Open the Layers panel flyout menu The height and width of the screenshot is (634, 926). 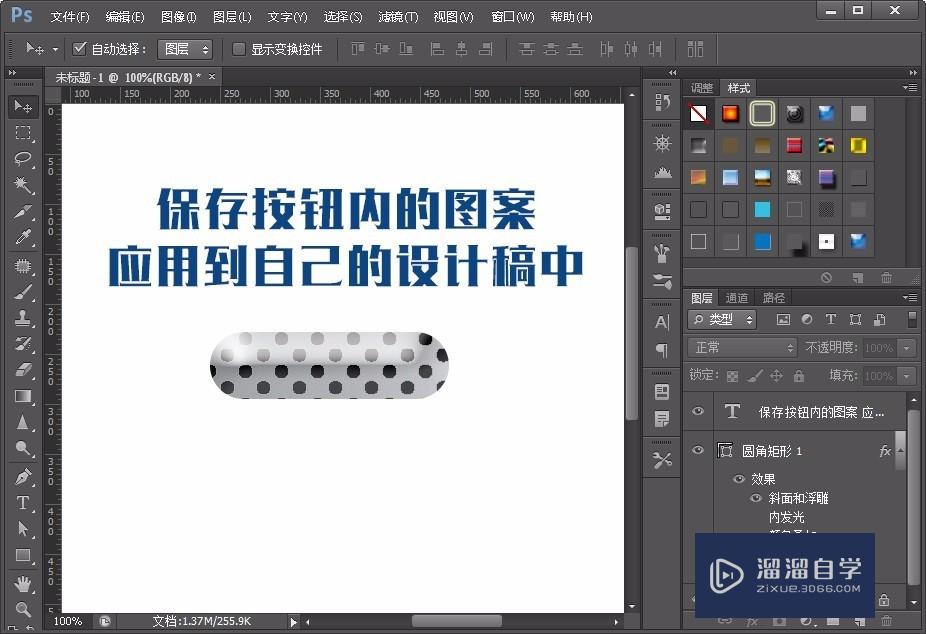coord(911,298)
